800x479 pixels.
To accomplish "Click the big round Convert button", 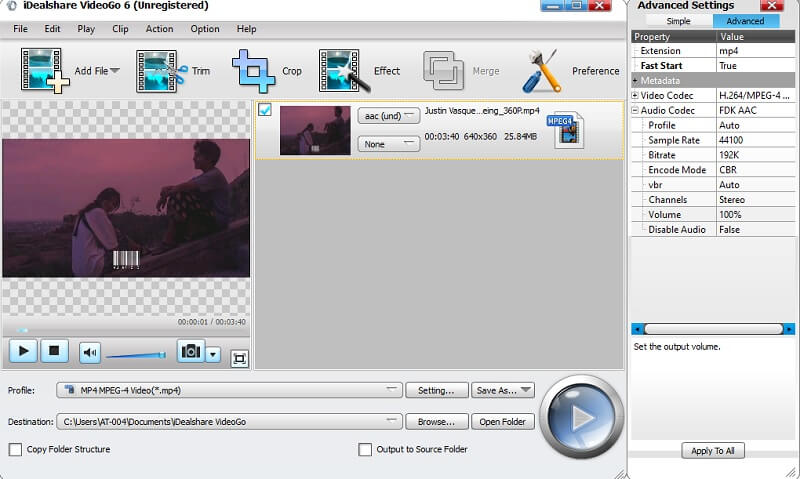I will pos(581,416).
